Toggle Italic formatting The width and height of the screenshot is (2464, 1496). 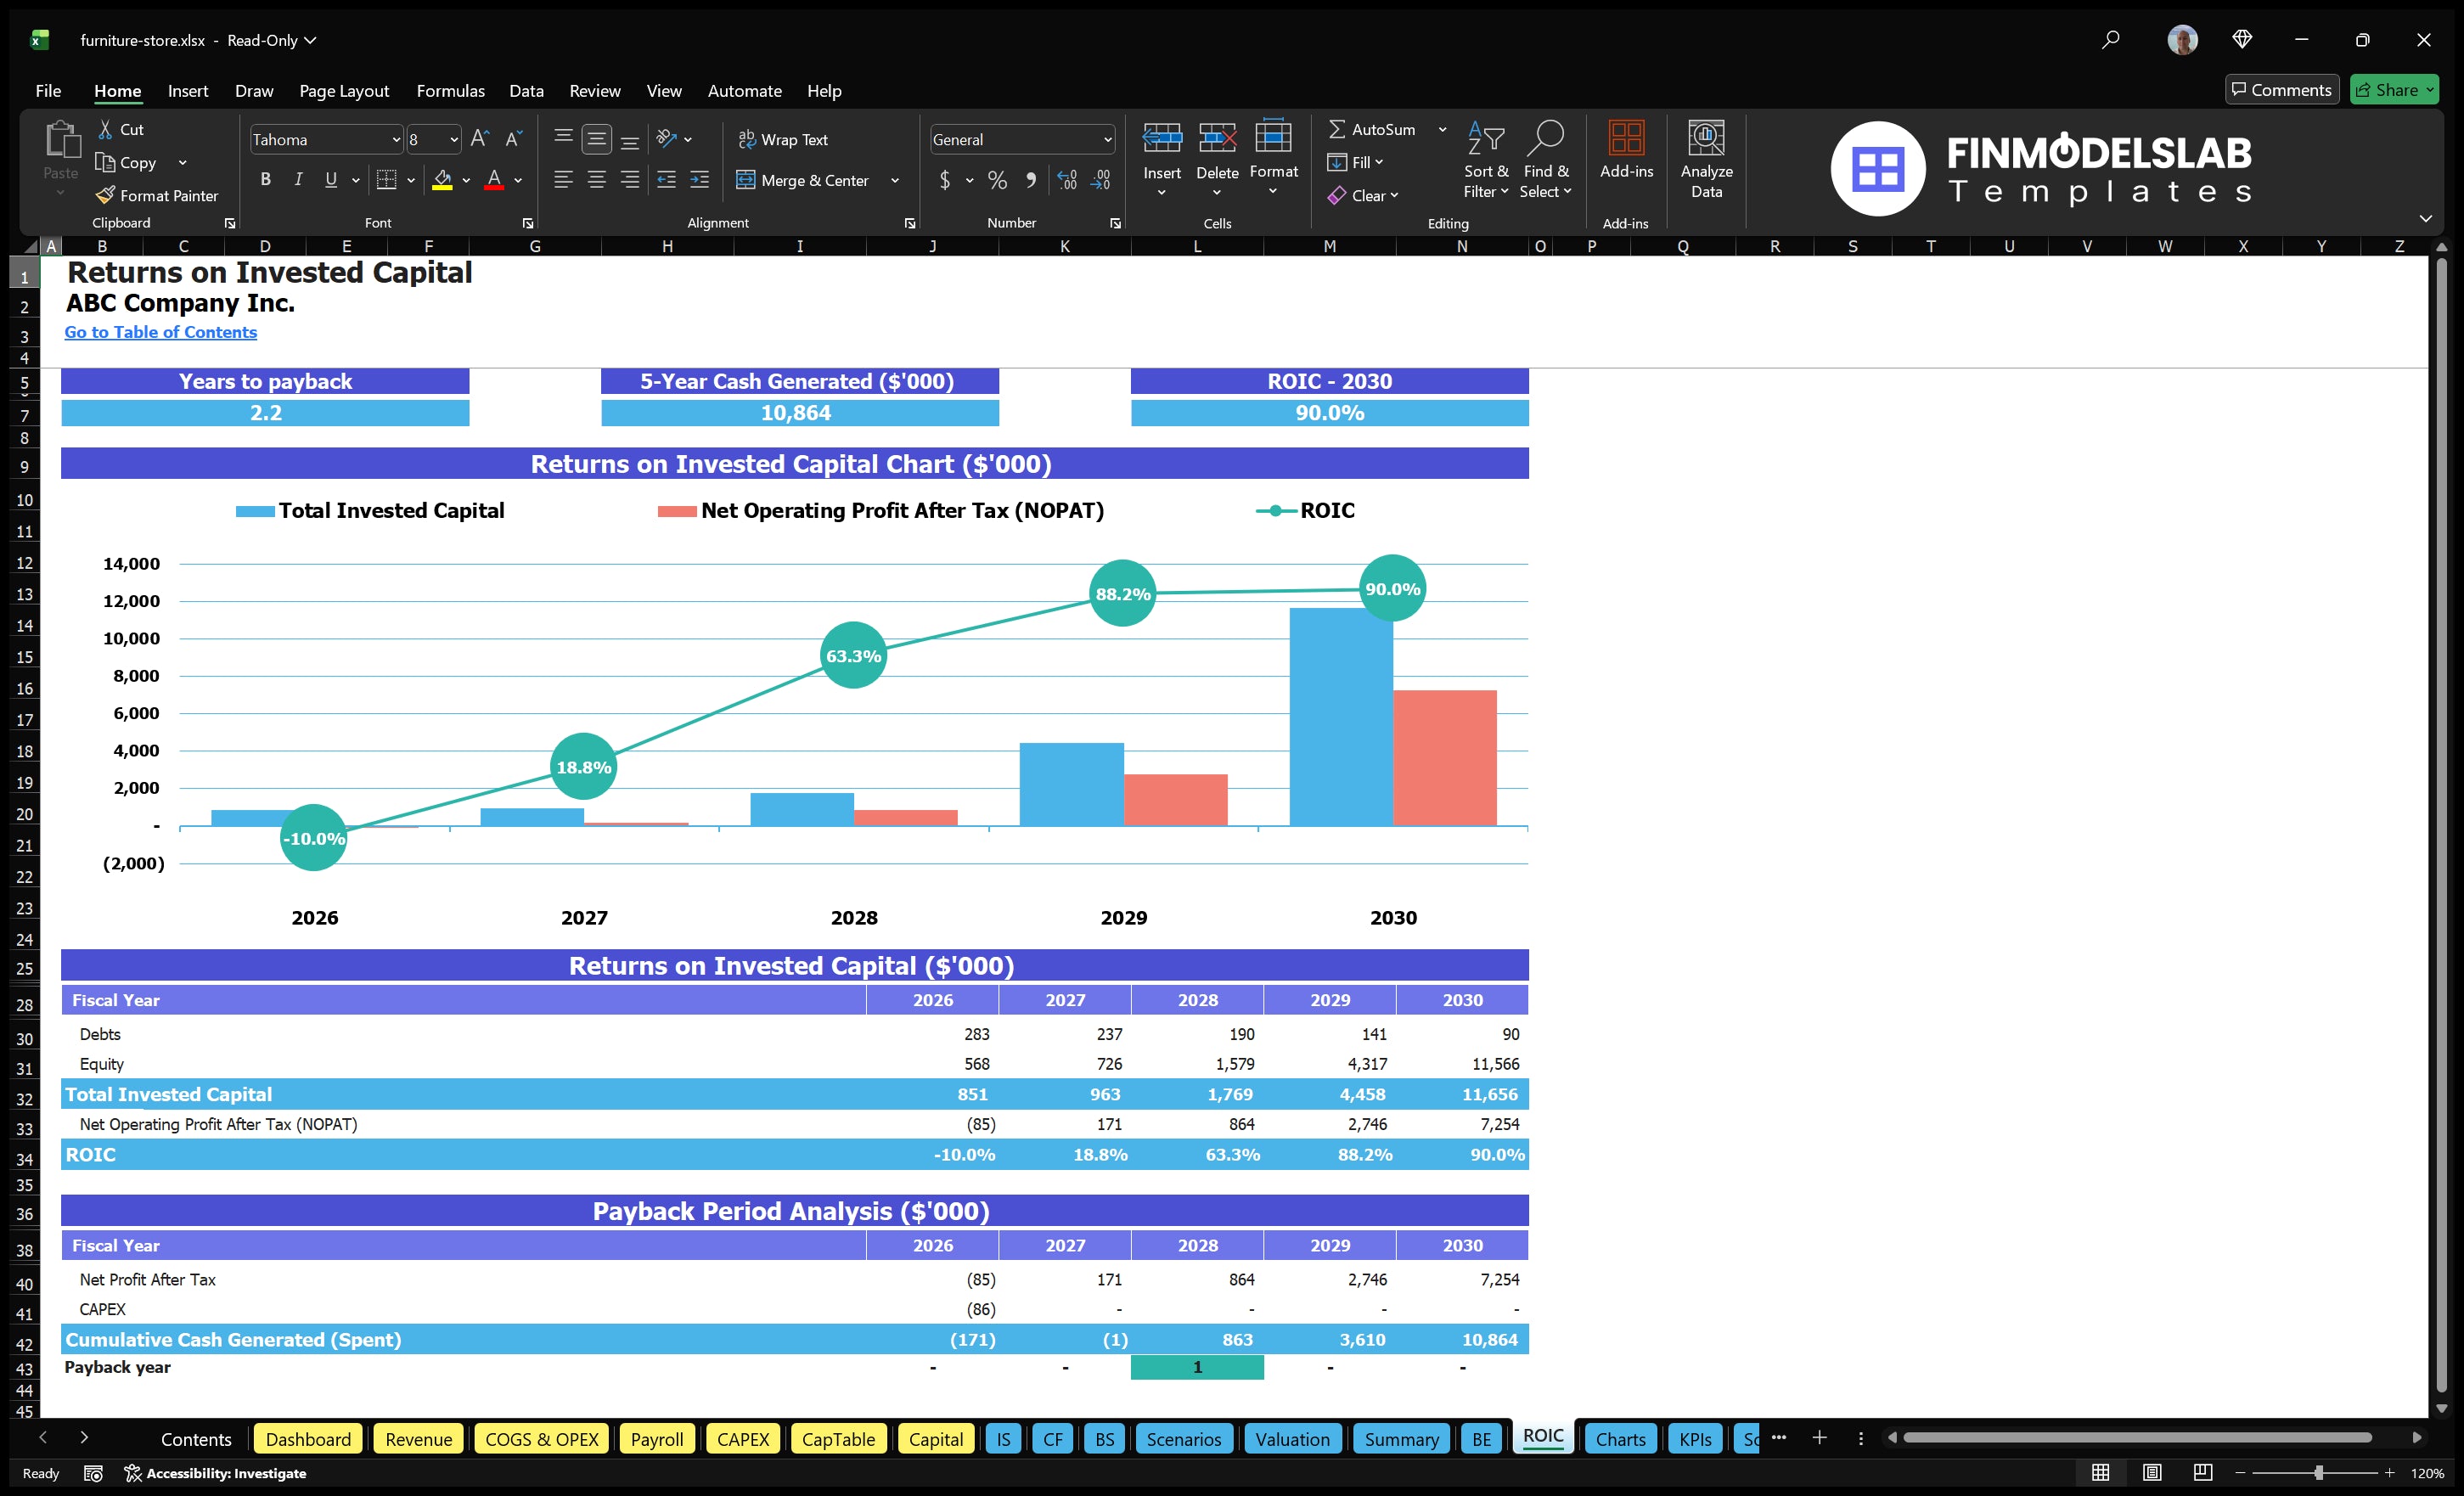pos(297,179)
